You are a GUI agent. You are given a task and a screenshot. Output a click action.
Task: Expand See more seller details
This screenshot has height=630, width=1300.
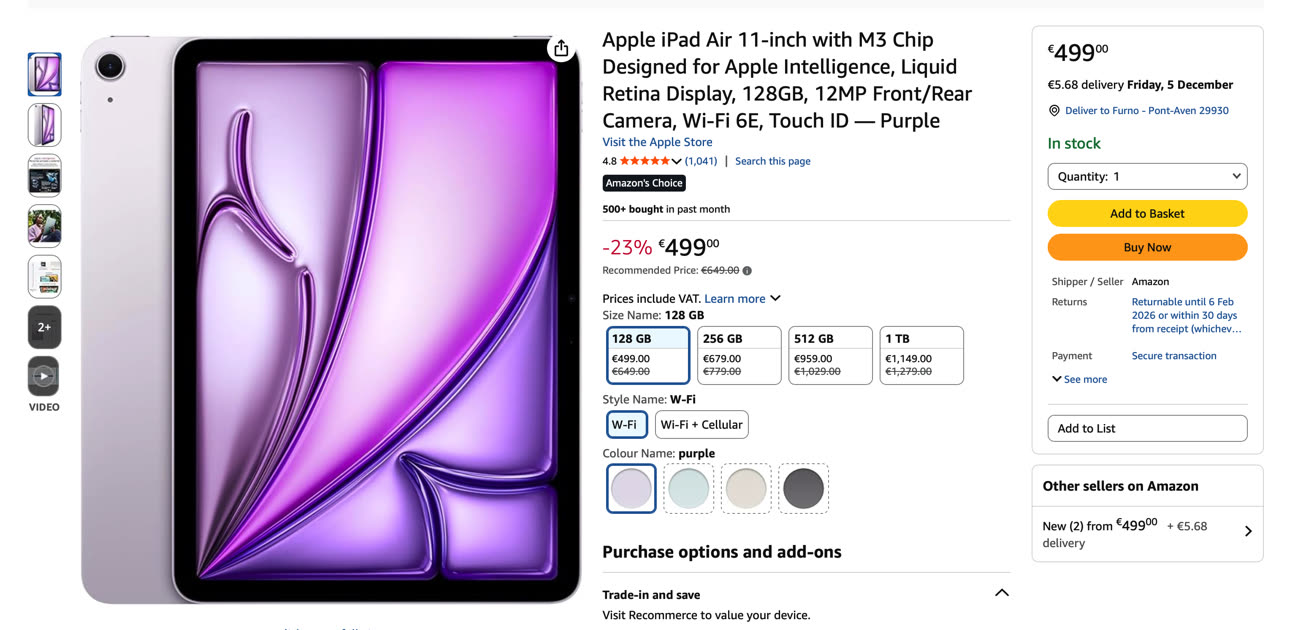(1079, 380)
